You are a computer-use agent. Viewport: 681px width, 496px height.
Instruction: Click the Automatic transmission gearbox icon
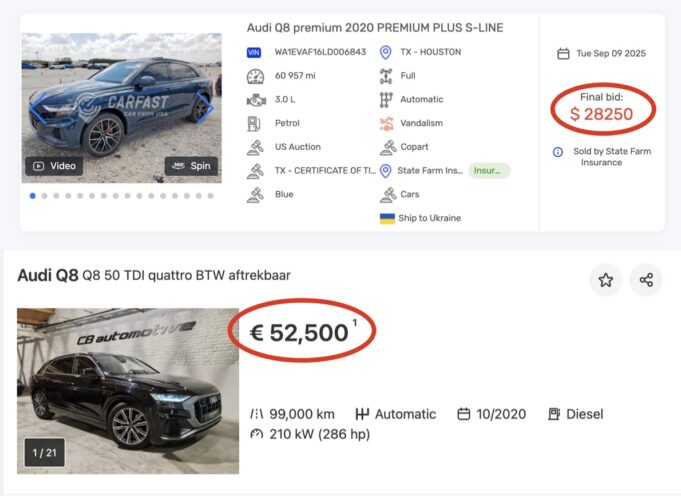(386, 100)
